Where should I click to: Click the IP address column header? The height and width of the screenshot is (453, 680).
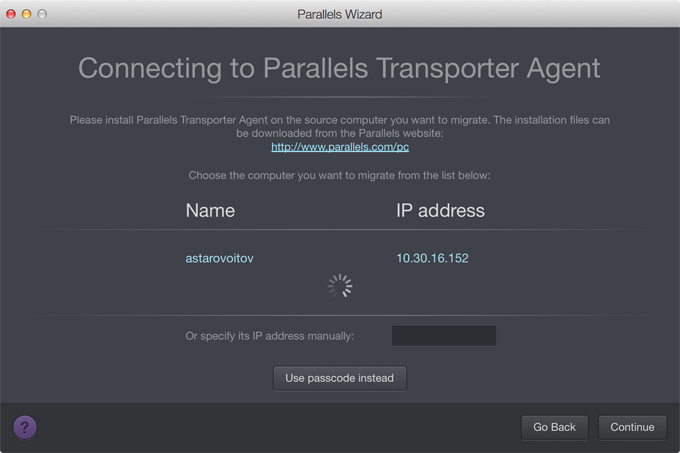click(440, 210)
